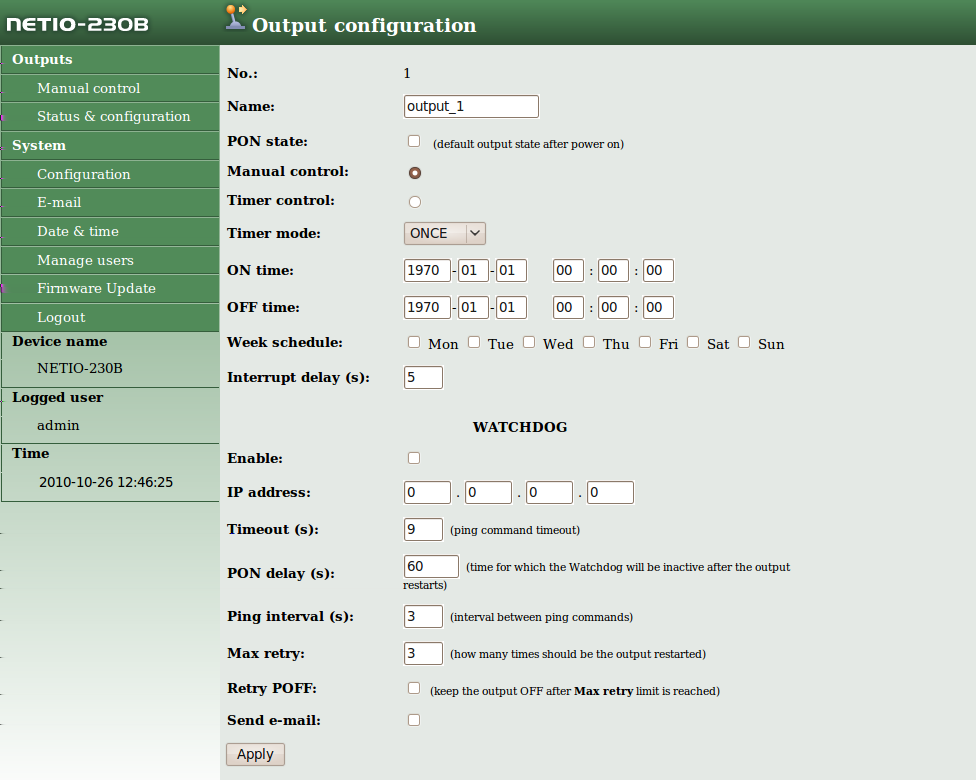Open Manage users page

[x=85, y=260]
